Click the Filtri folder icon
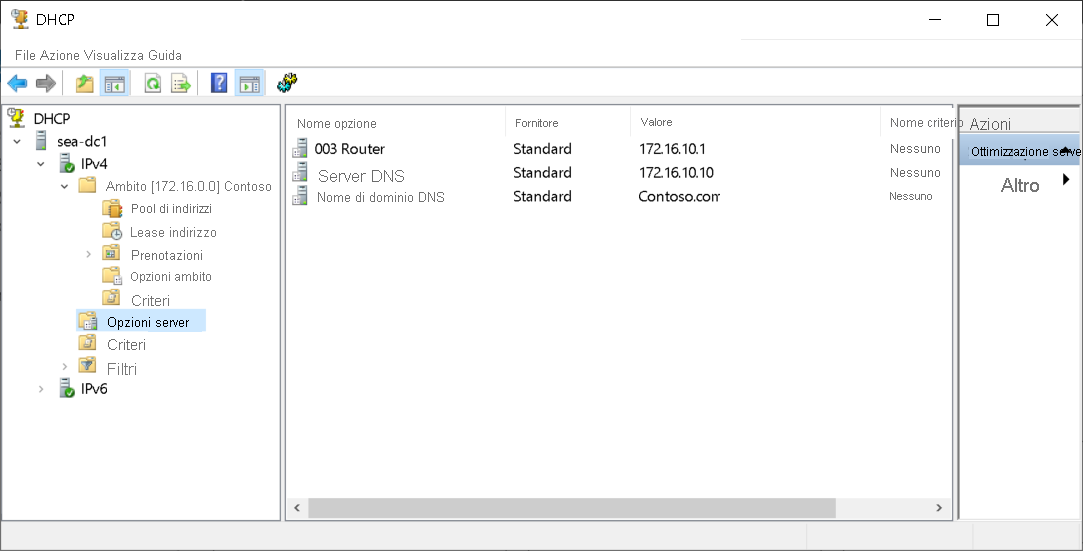Viewport: 1083px width, 551px height. click(x=87, y=366)
